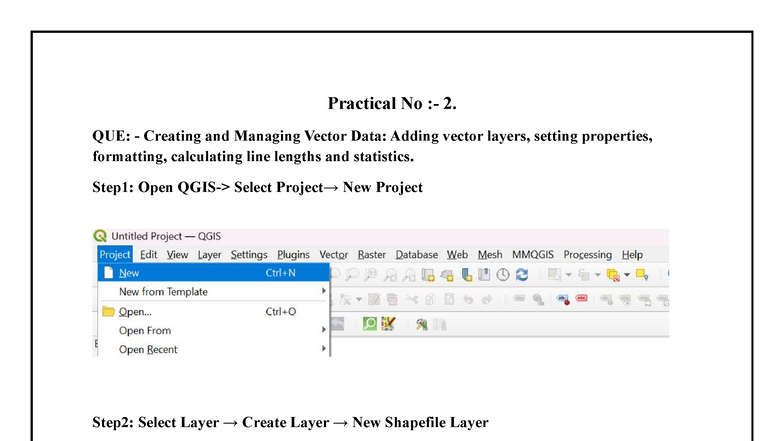Click the Select Features by Value icon
The width and height of the screenshot is (784, 441).
tap(584, 274)
